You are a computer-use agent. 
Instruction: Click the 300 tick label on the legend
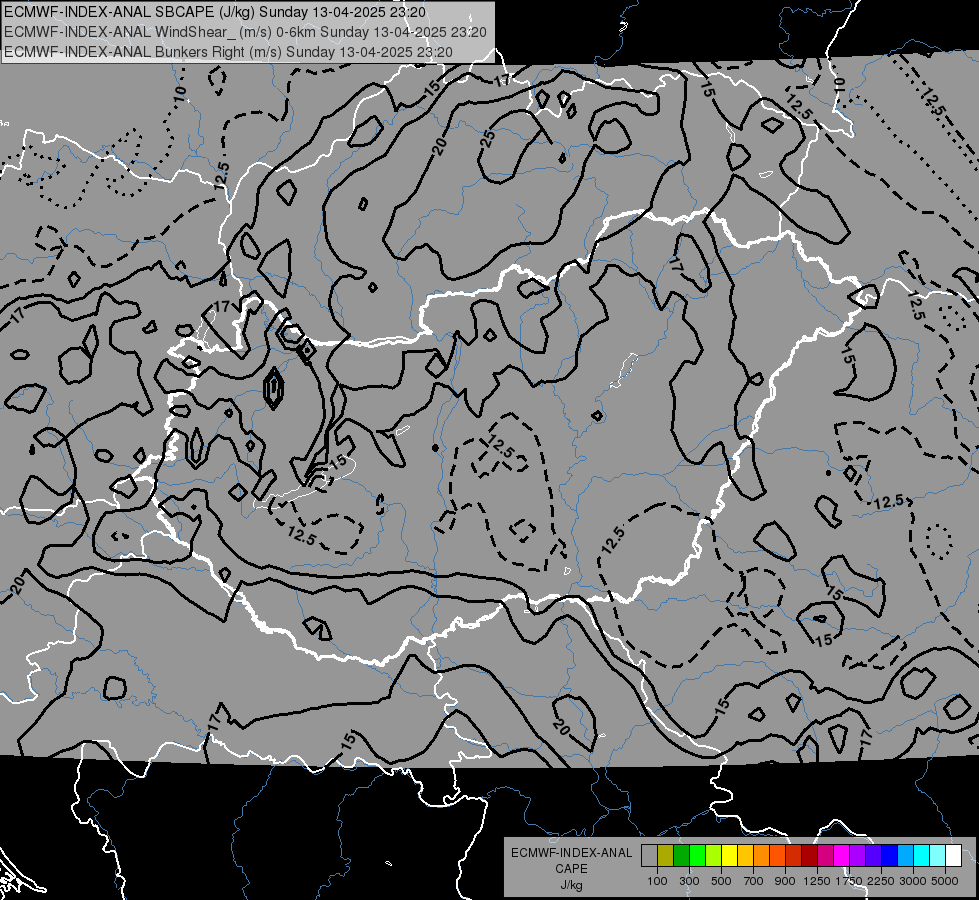pyautogui.click(x=689, y=881)
